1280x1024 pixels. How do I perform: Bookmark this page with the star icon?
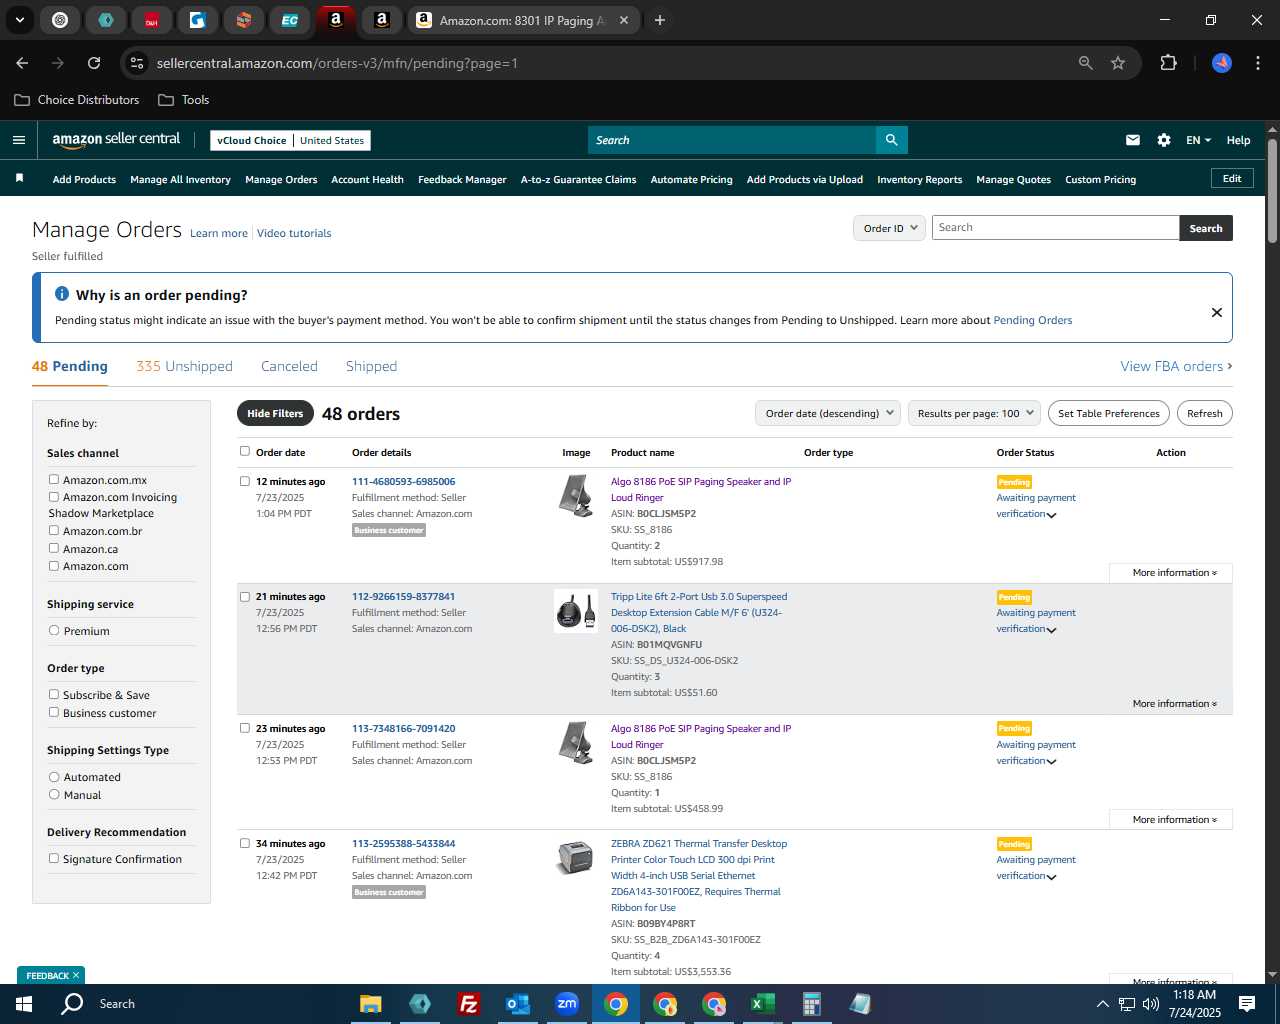pyautogui.click(x=1118, y=63)
